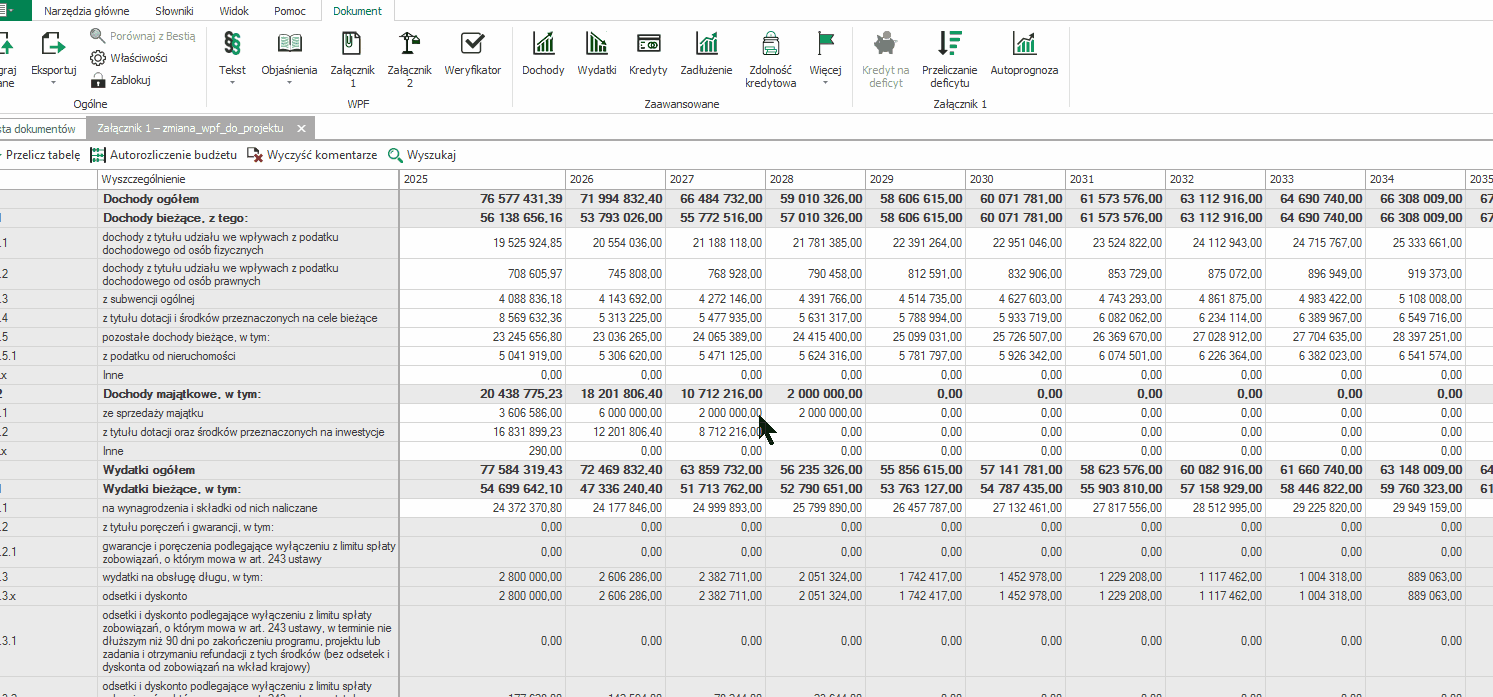Open Załącznik 2 from the ribbon
1493x697 pixels.
pyautogui.click(x=409, y=58)
